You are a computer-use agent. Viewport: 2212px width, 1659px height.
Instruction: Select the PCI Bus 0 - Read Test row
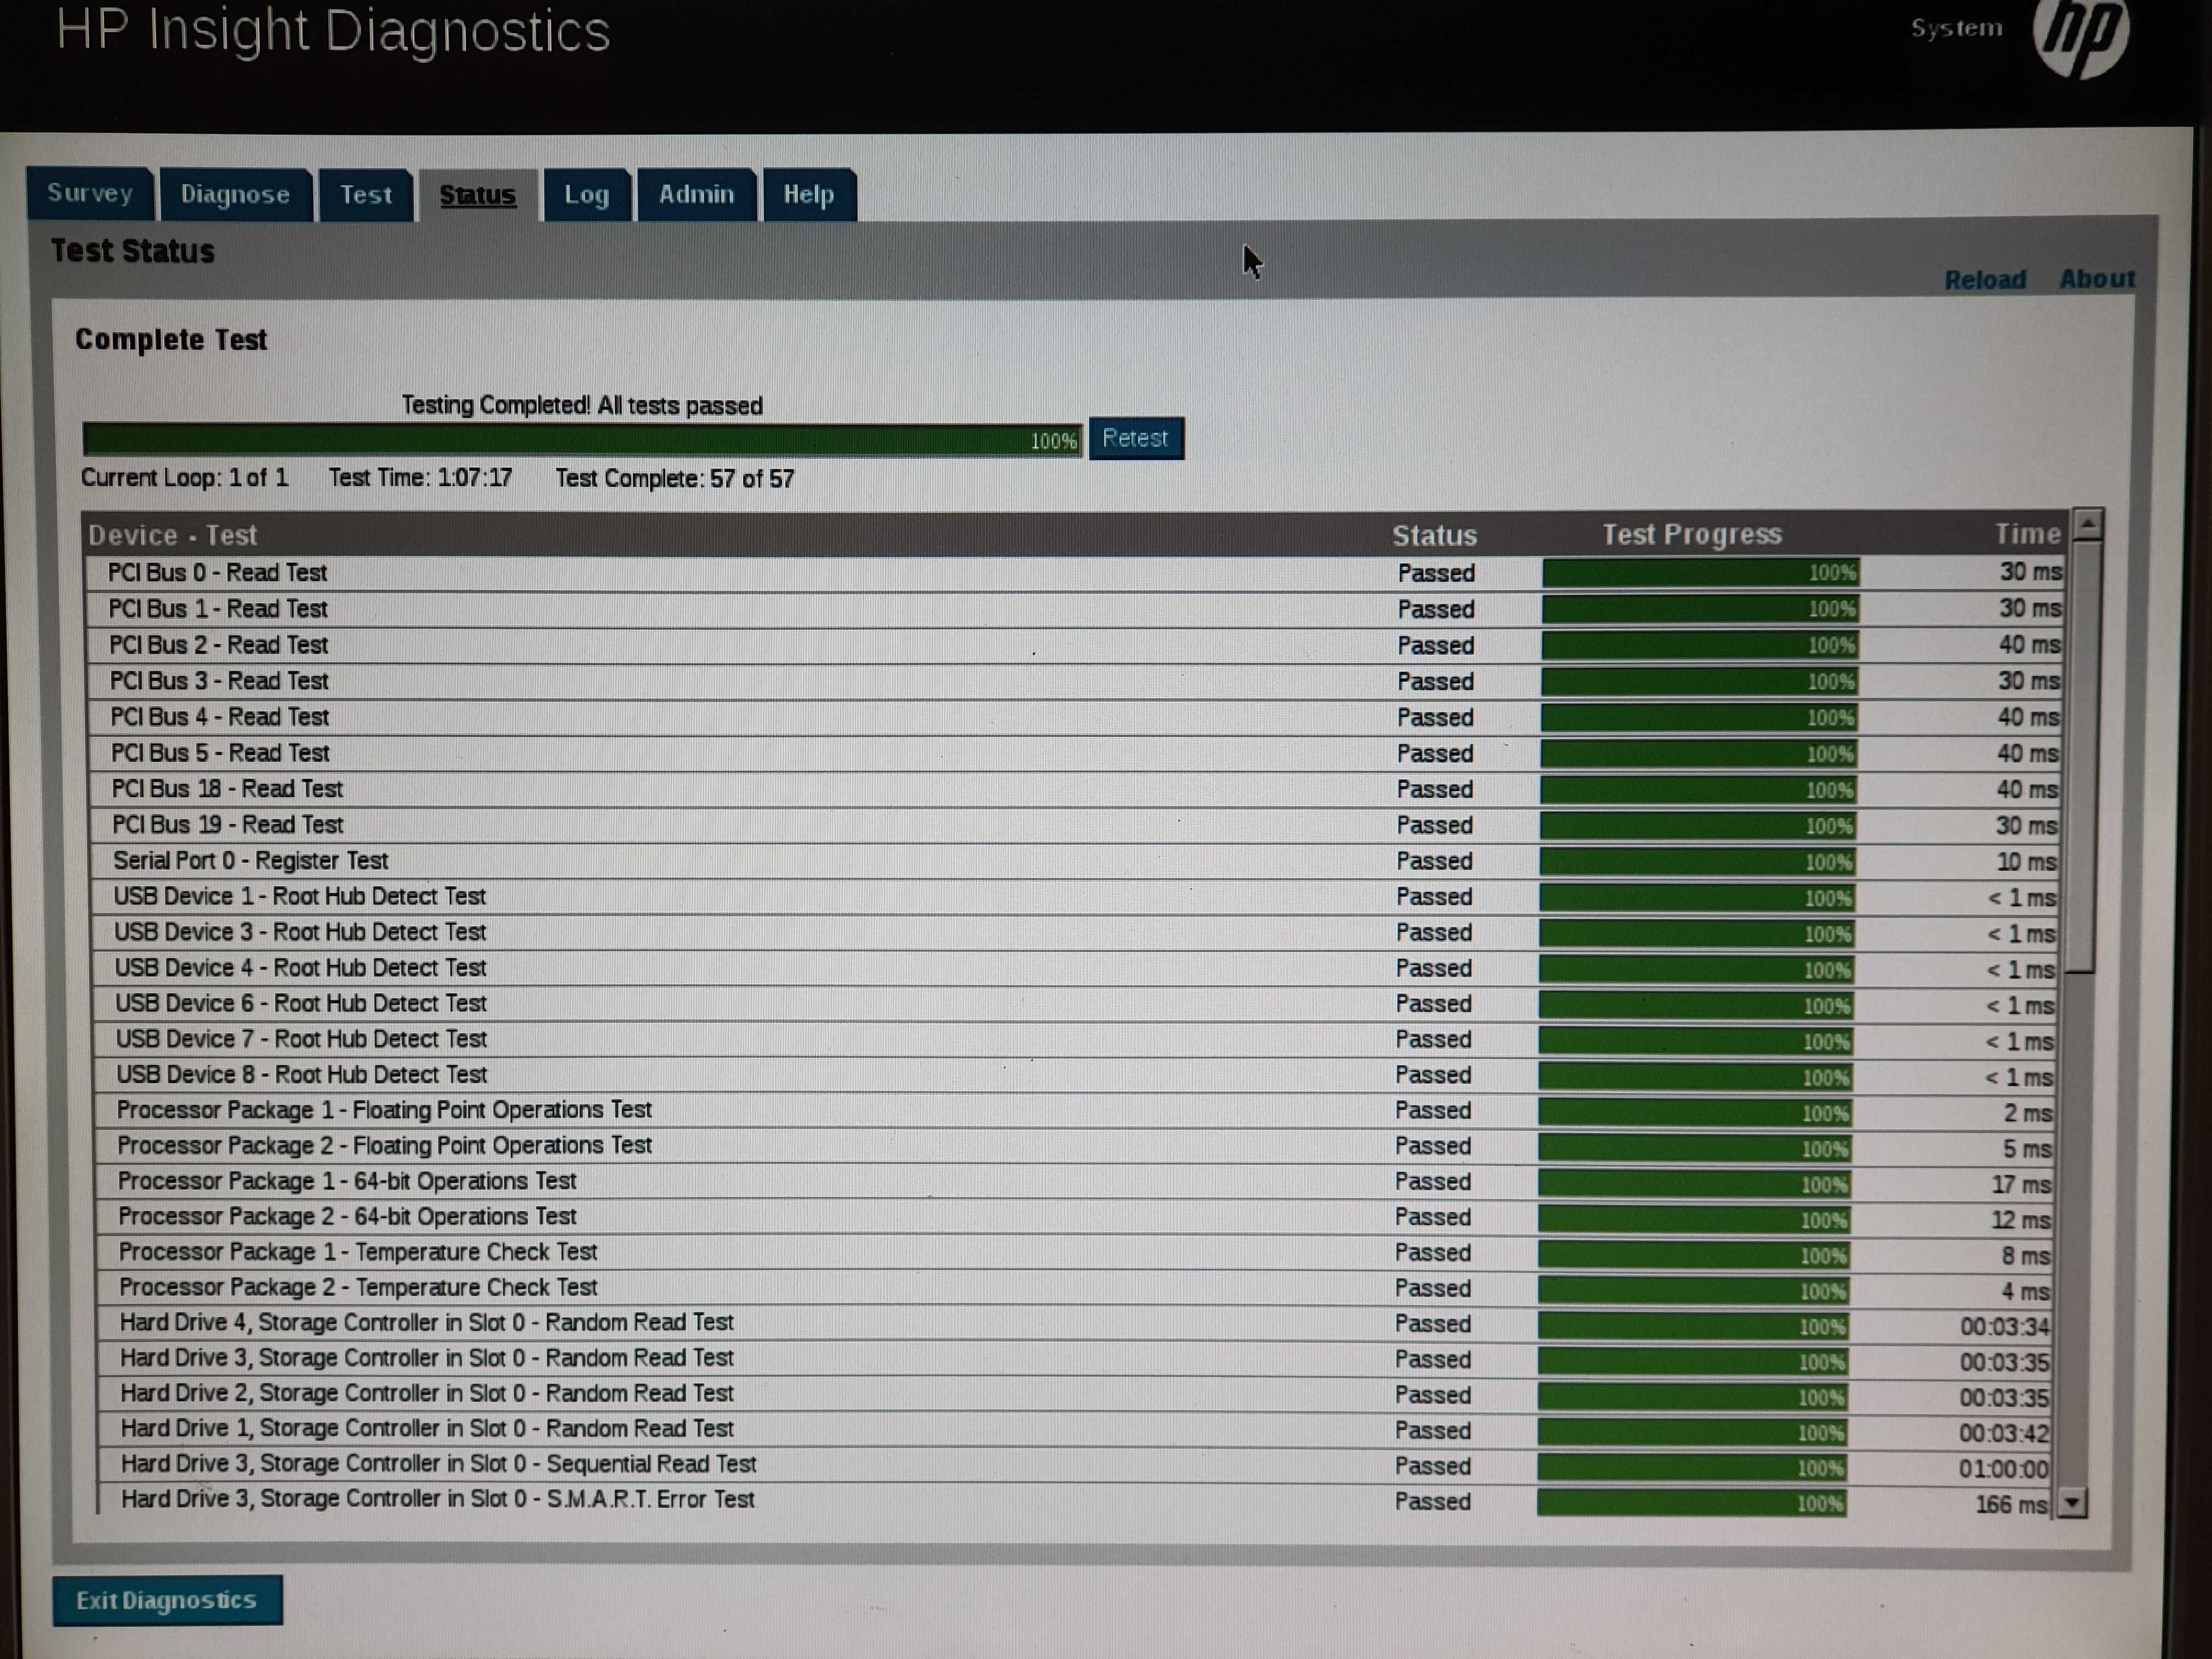[1076, 573]
